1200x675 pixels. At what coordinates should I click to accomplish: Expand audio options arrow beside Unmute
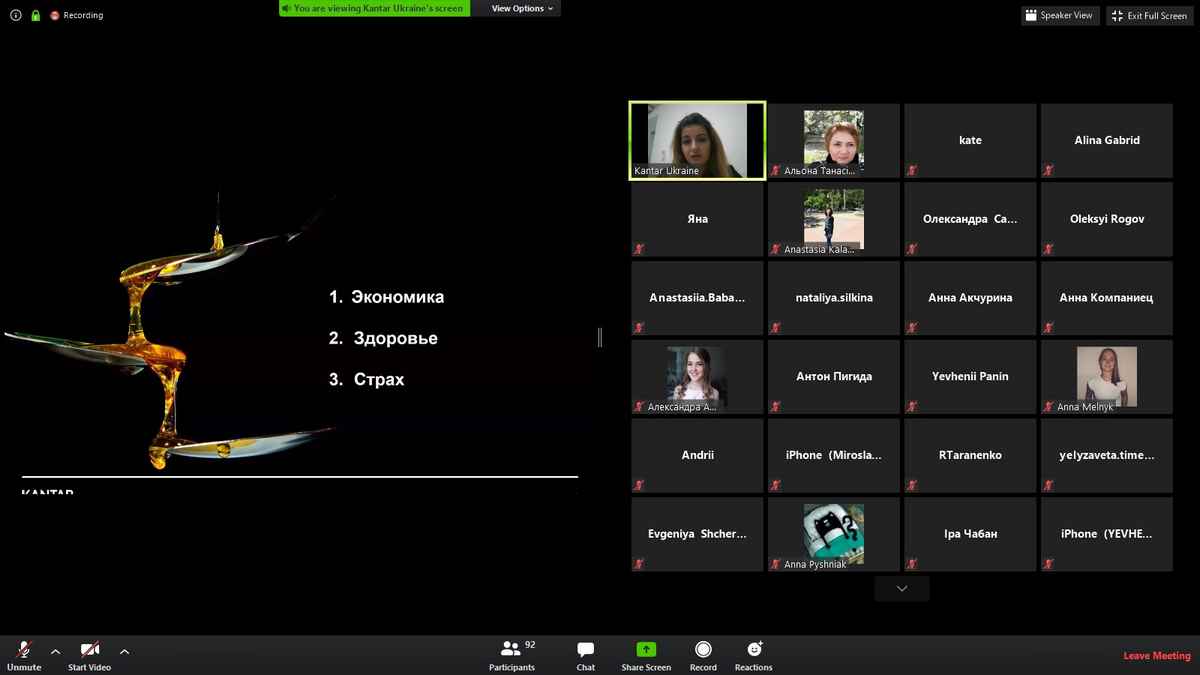point(55,652)
